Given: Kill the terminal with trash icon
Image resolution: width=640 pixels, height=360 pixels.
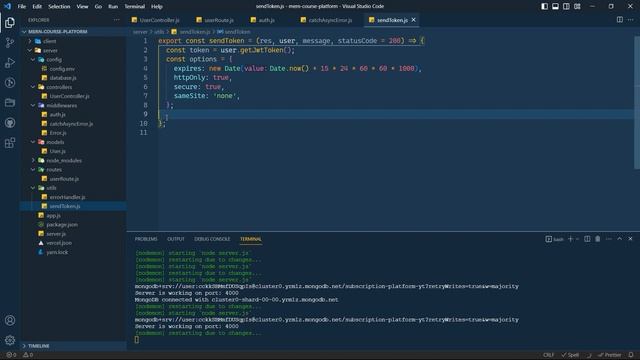Looking at the screenshot, I should (x=598, y=239).
